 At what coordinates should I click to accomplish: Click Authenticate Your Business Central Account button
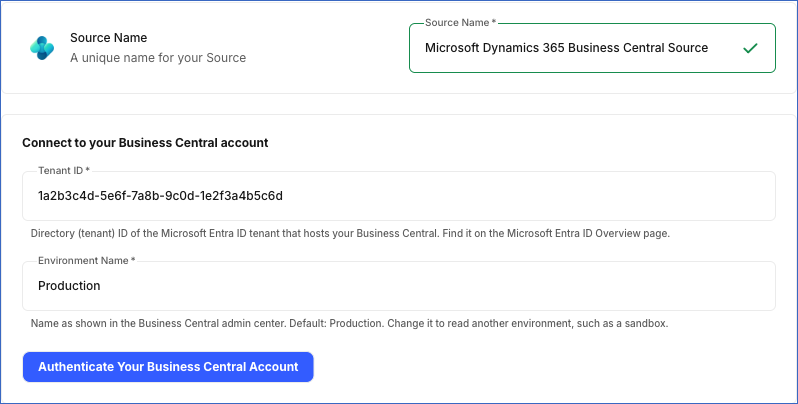[x=168, y=367]
